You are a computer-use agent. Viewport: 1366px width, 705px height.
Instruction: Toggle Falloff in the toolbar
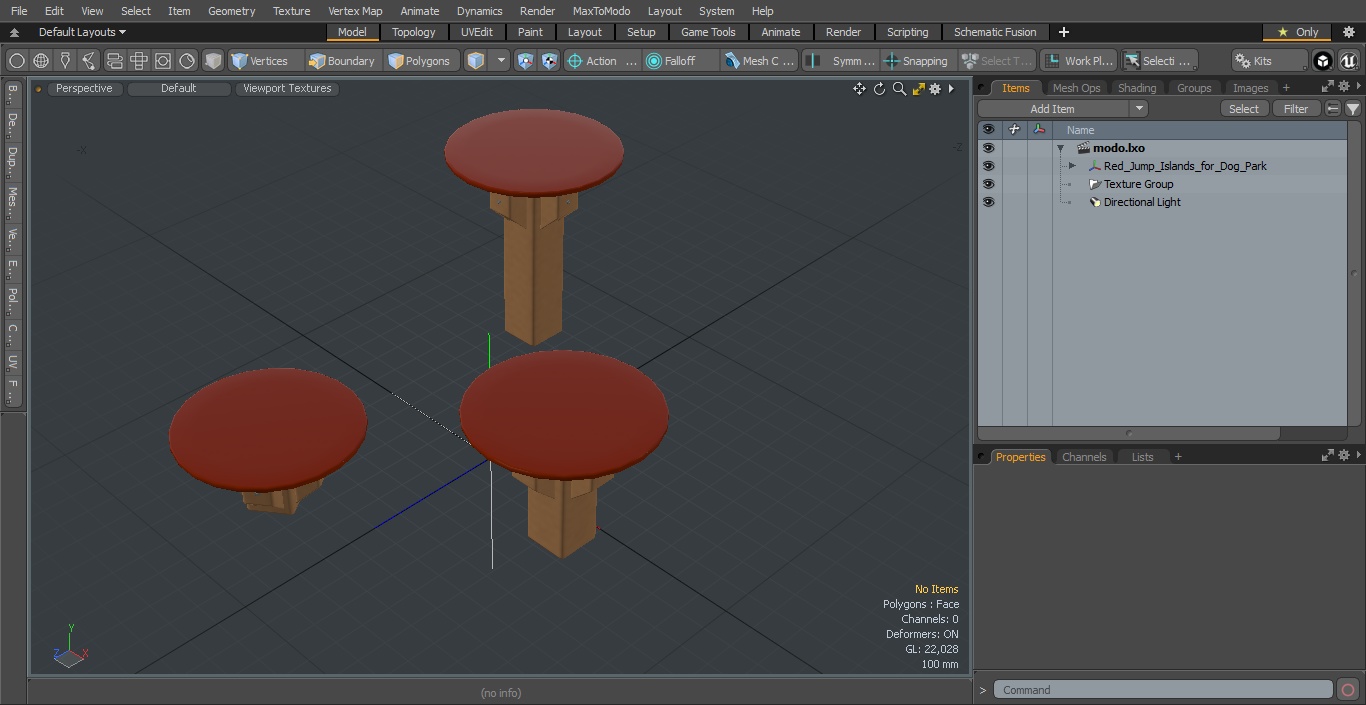click(681, 61)
